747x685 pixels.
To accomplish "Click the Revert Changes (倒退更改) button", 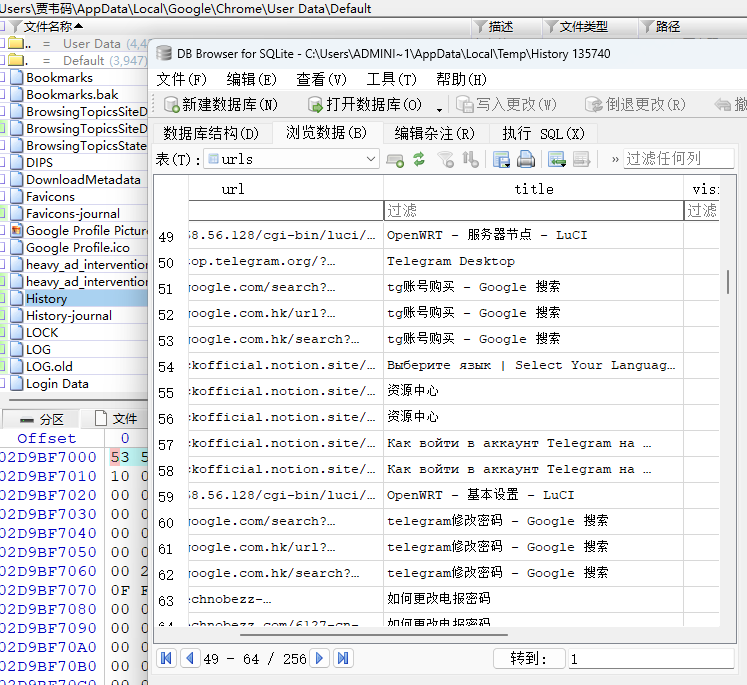I will pyautogui.click(x=635, y=104).
